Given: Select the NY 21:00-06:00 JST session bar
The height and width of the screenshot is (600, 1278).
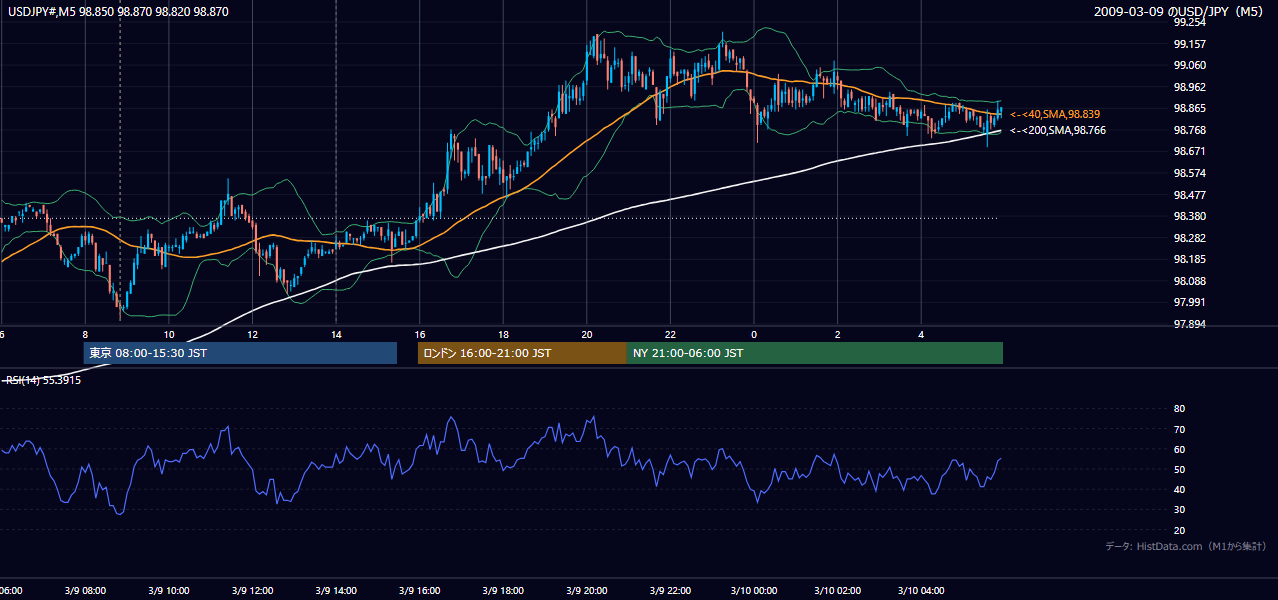Looking at the screenshot, I should [x=815, y=353].
